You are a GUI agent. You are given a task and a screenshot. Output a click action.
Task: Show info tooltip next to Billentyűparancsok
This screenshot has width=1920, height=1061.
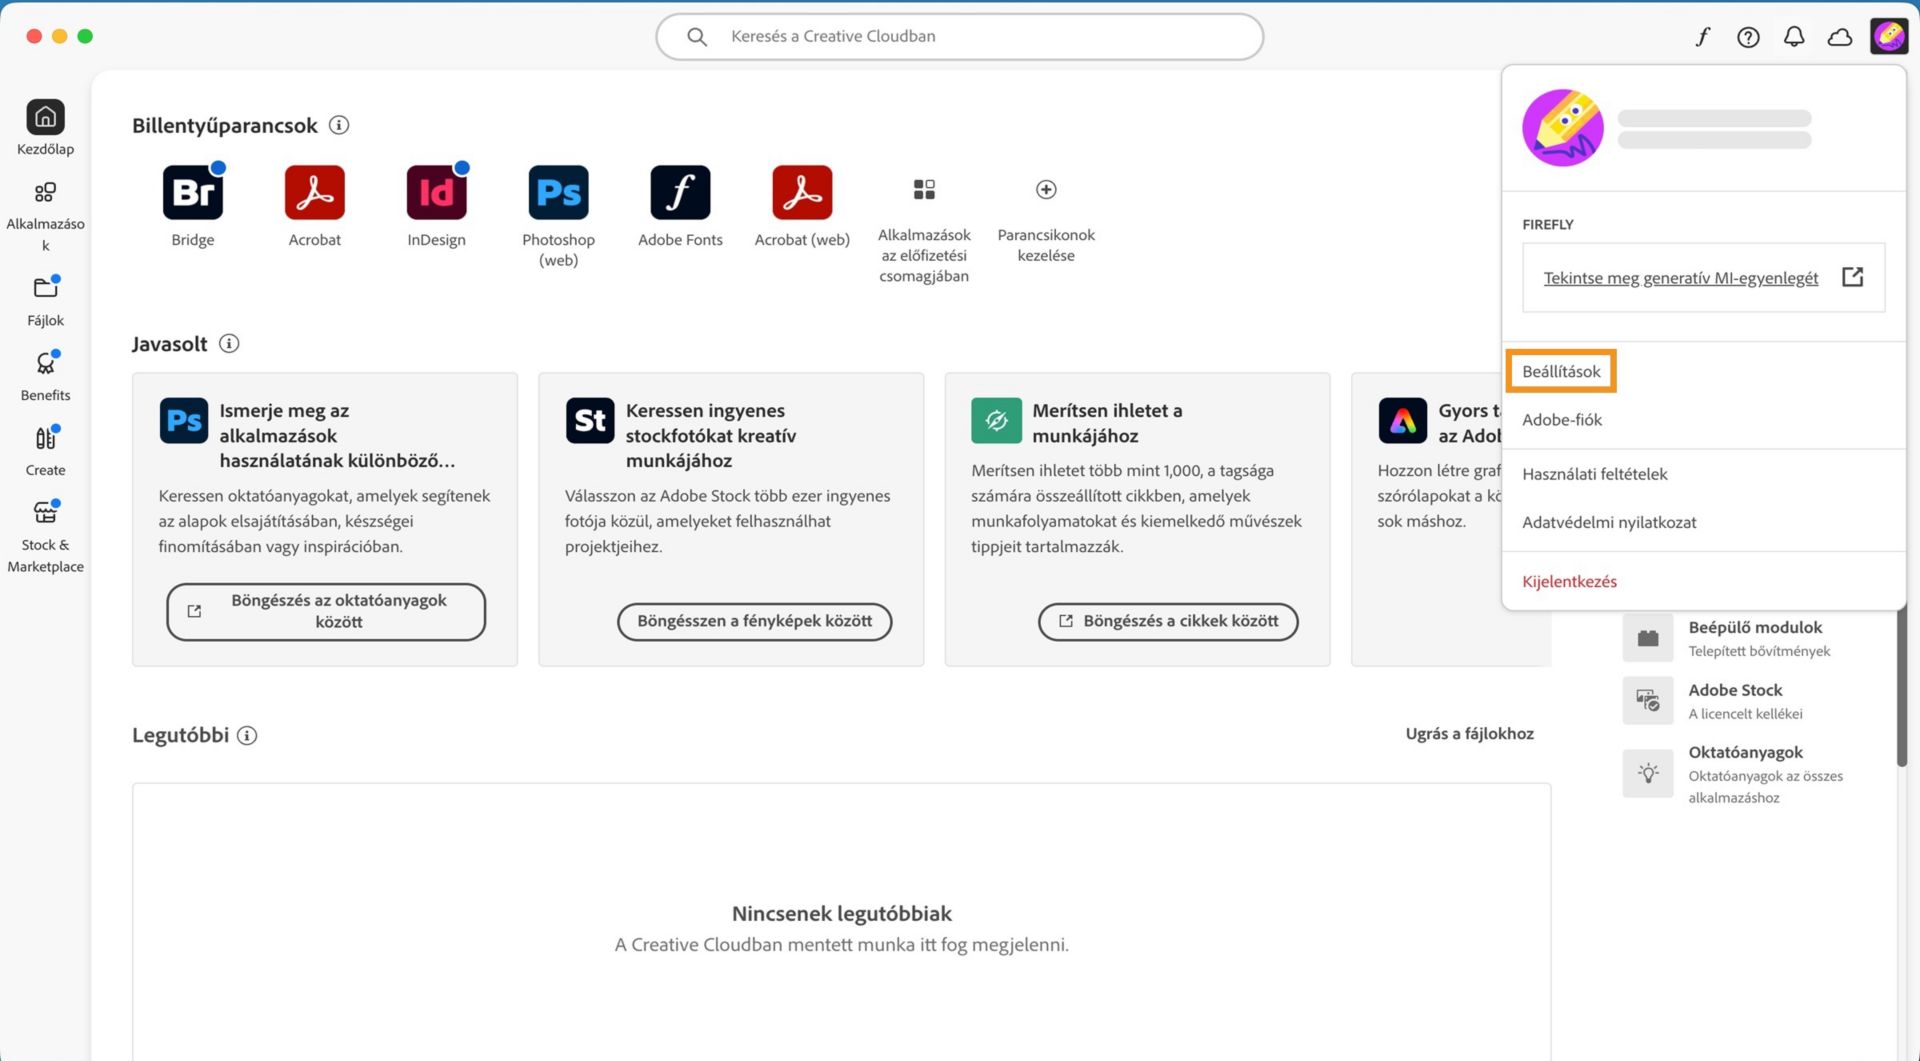point(339,125)
